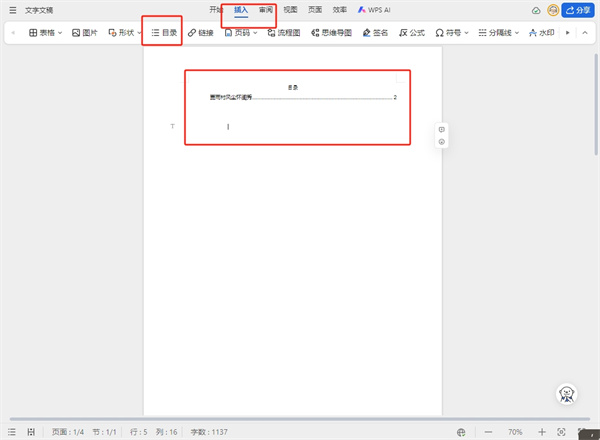Click the globe language icon
Viewport: 600px width, 440px height.
[x=461, y=432]
